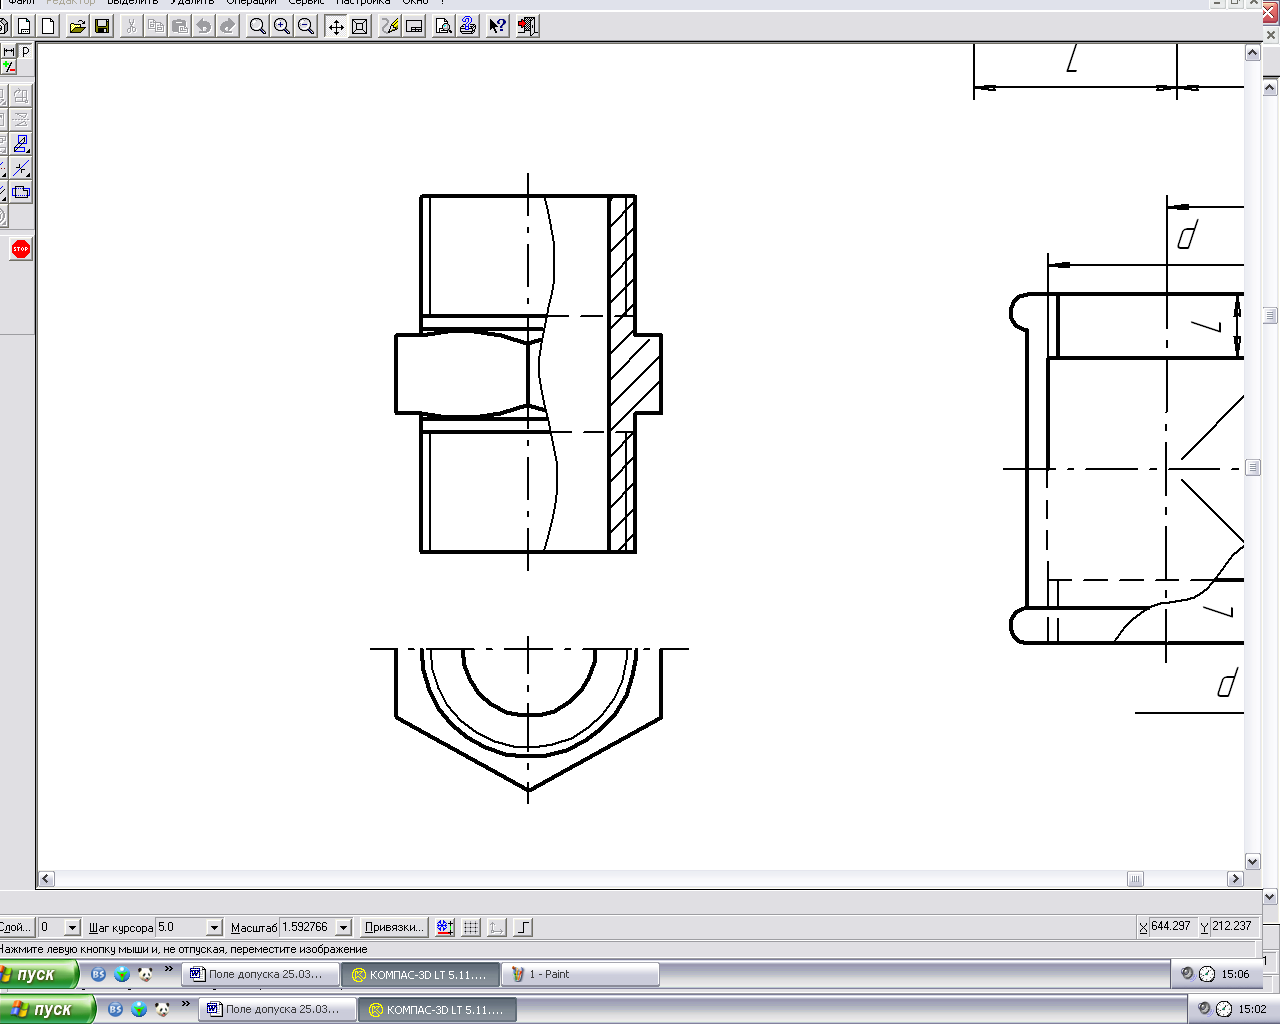Open the Операции menu
Screen dimensions: 1280x1024
tap(251, 3)
